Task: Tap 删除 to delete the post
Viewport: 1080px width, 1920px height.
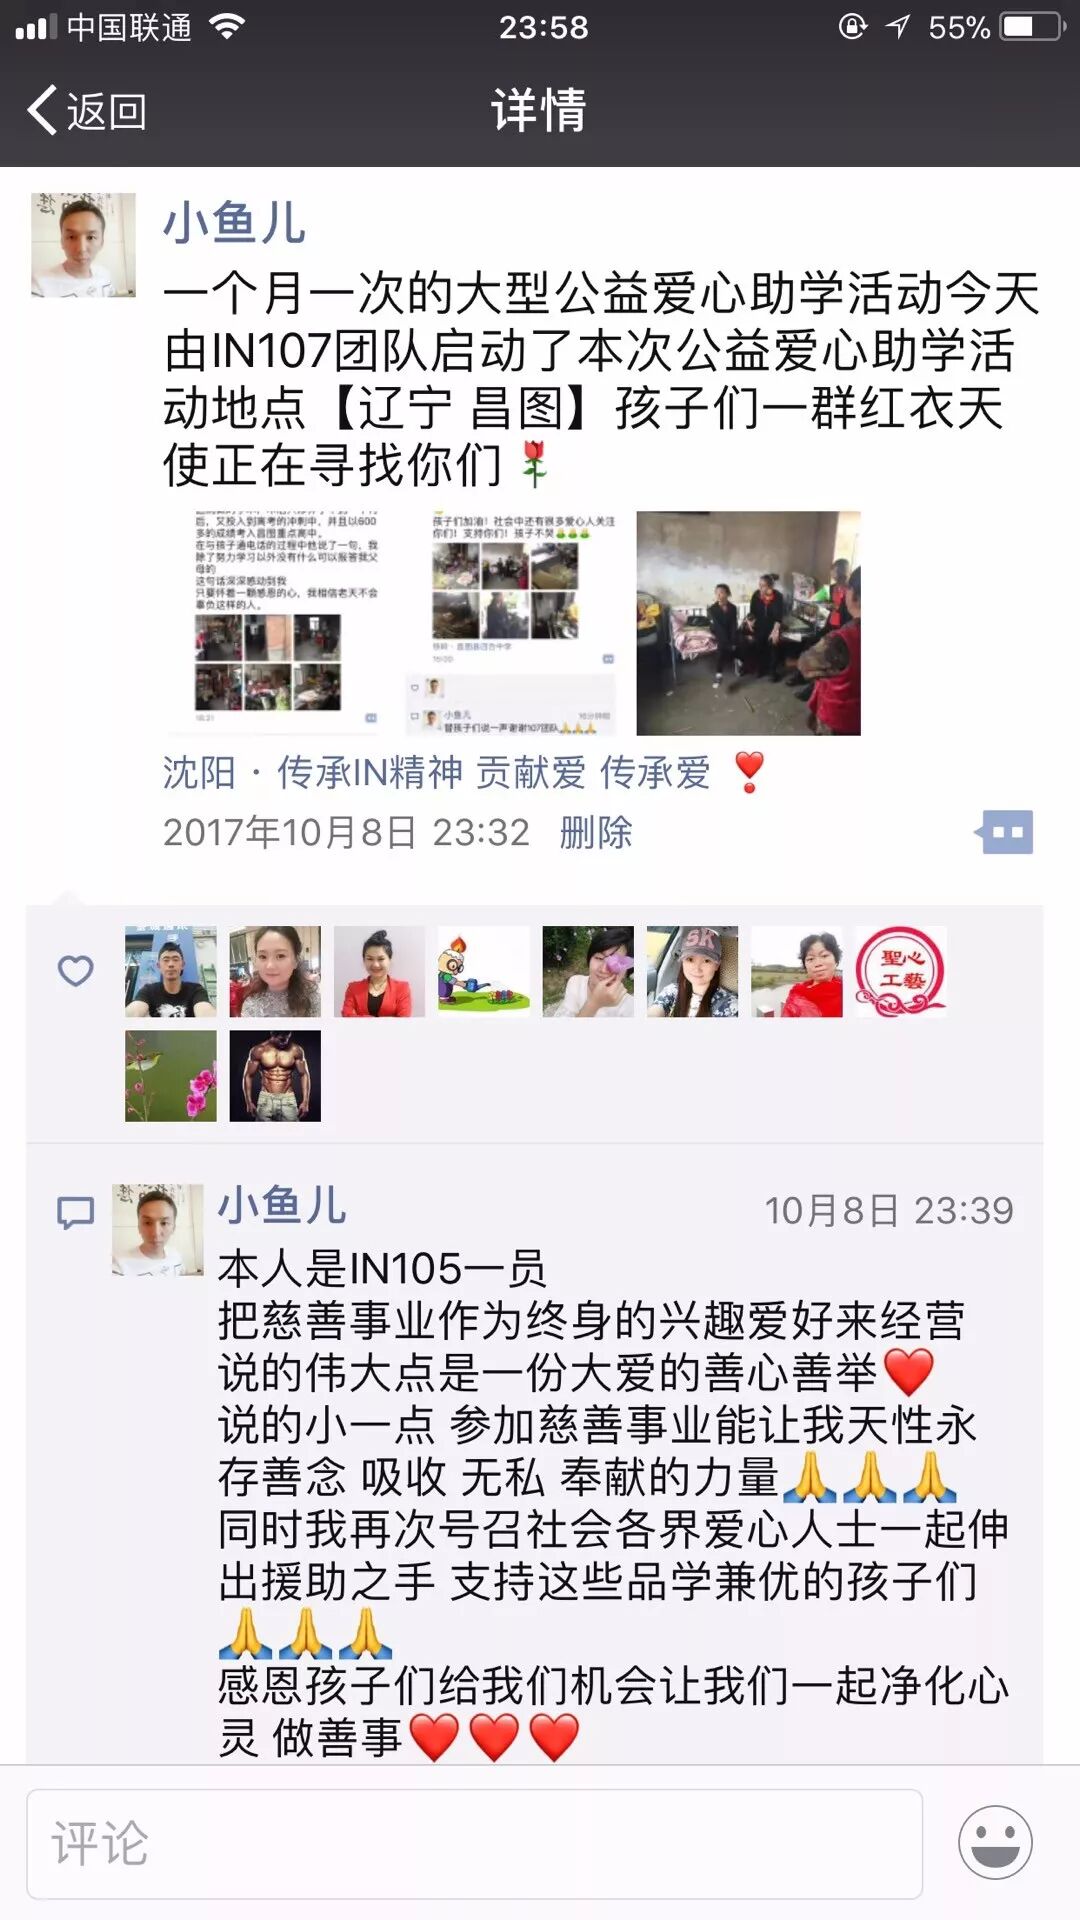Action: click(596, 832)
